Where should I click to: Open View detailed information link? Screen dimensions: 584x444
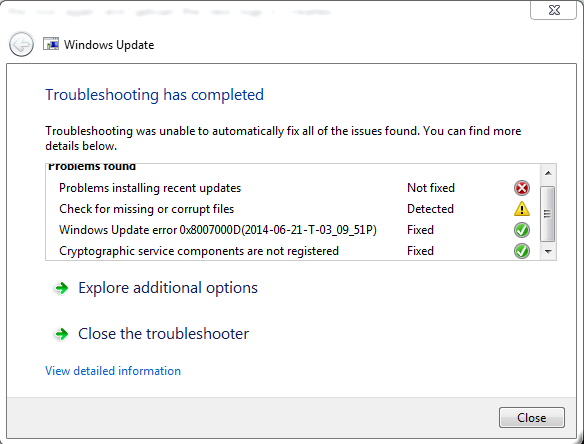point(113,371)
